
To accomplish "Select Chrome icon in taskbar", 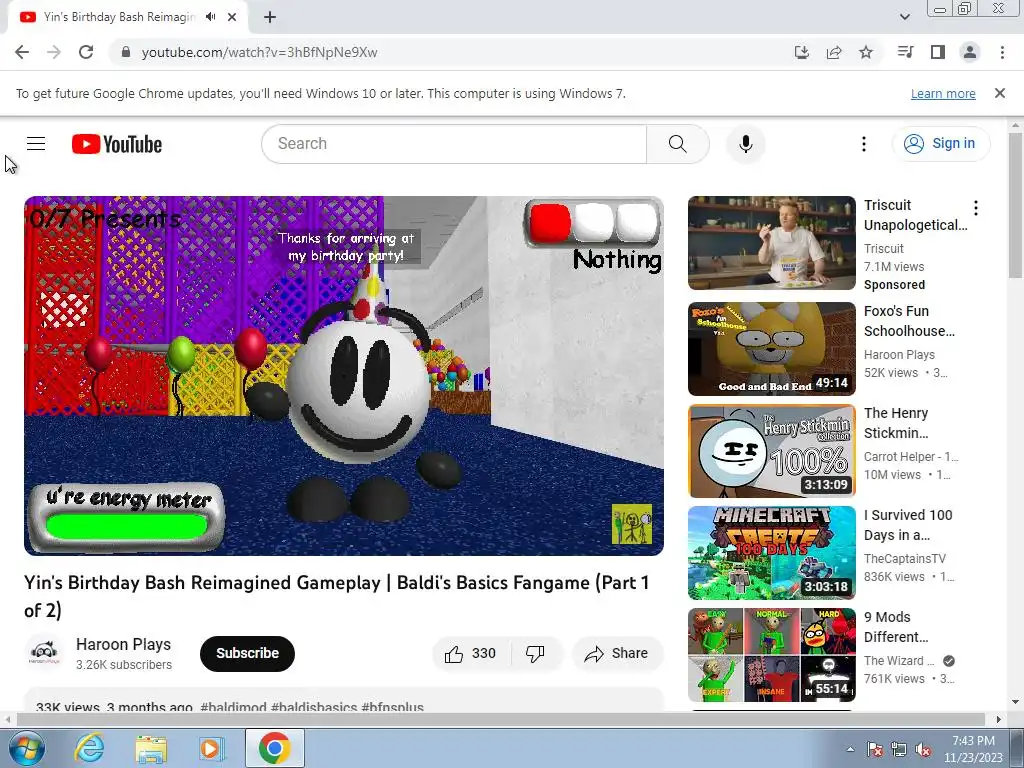I will click(x=274, y=748).
